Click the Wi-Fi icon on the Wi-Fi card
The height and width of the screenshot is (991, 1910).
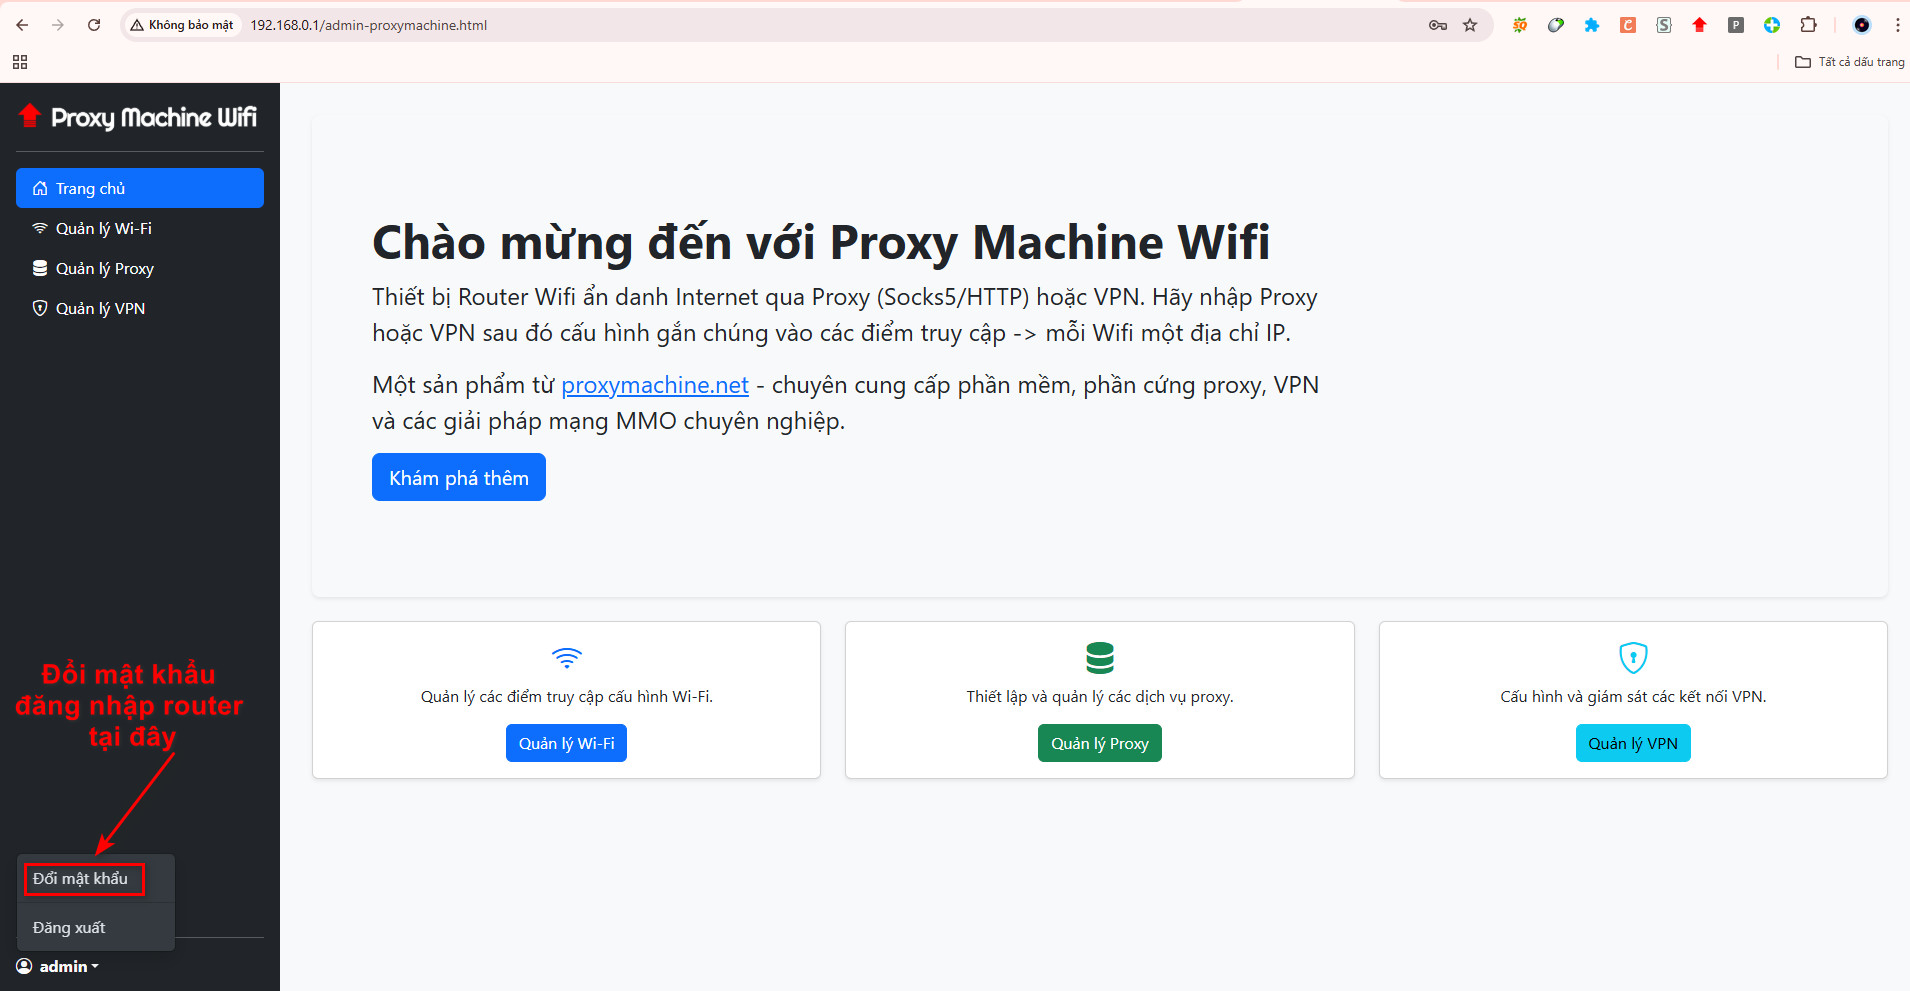point(567,658)
